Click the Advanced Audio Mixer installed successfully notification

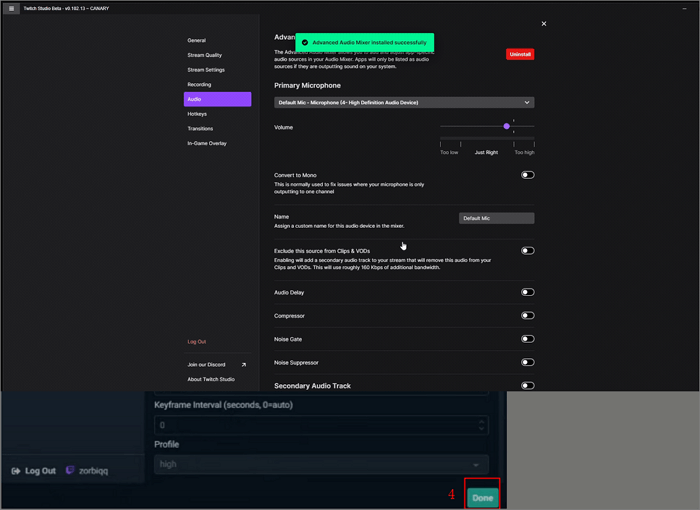[364, 42]
